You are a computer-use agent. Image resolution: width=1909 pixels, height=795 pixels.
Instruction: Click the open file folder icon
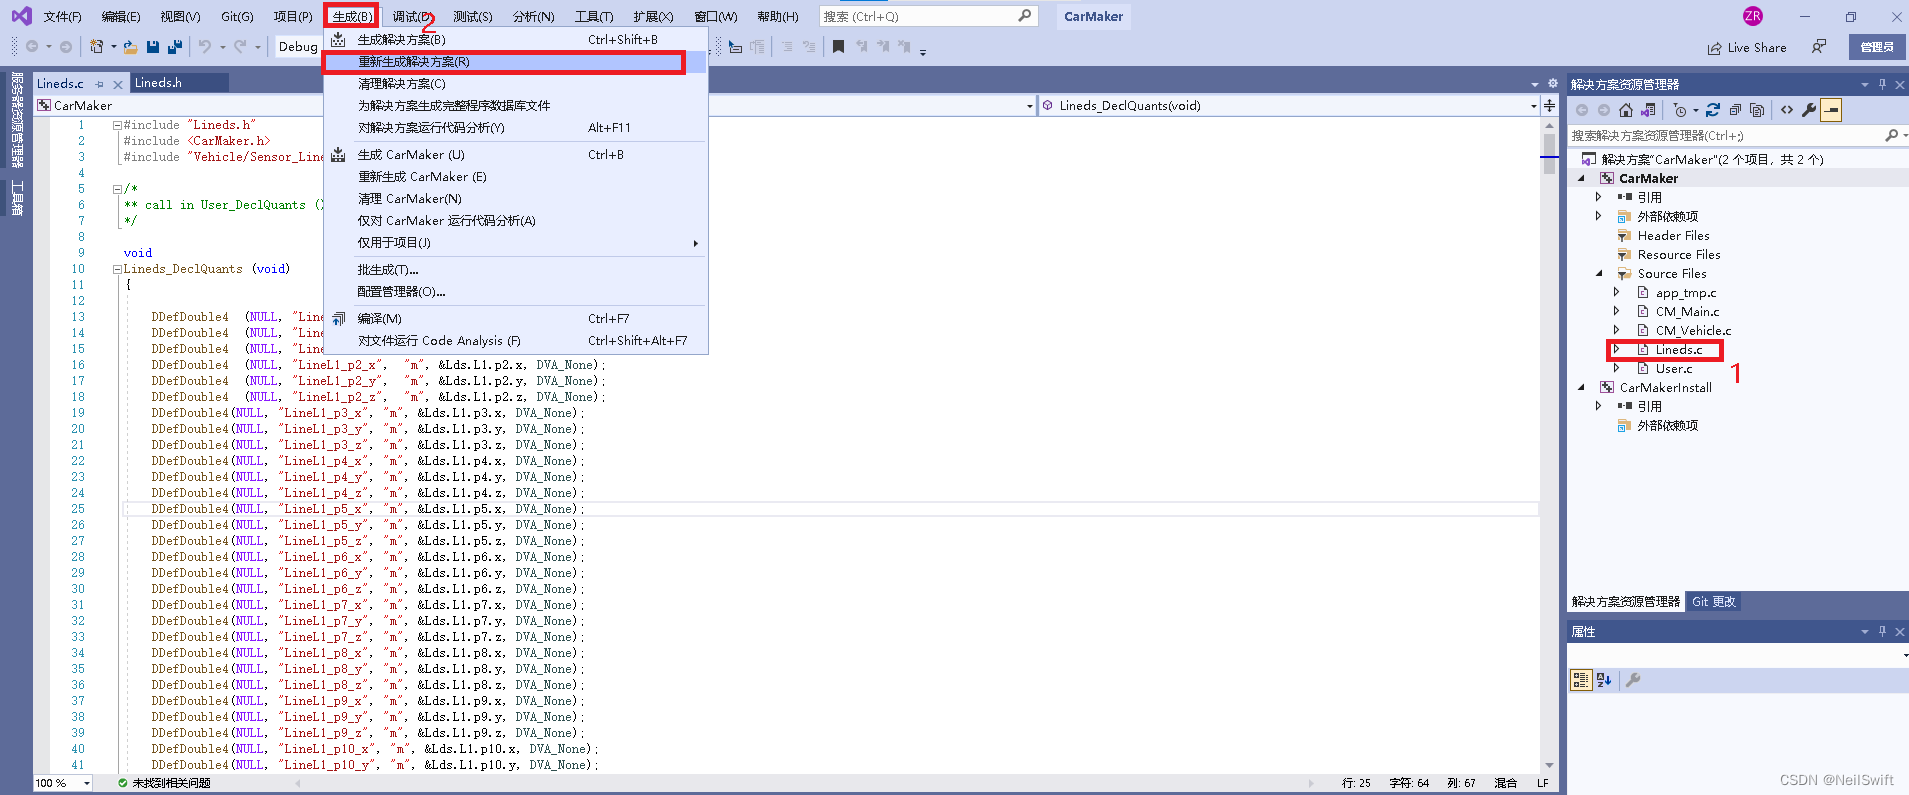coord(129,46)
